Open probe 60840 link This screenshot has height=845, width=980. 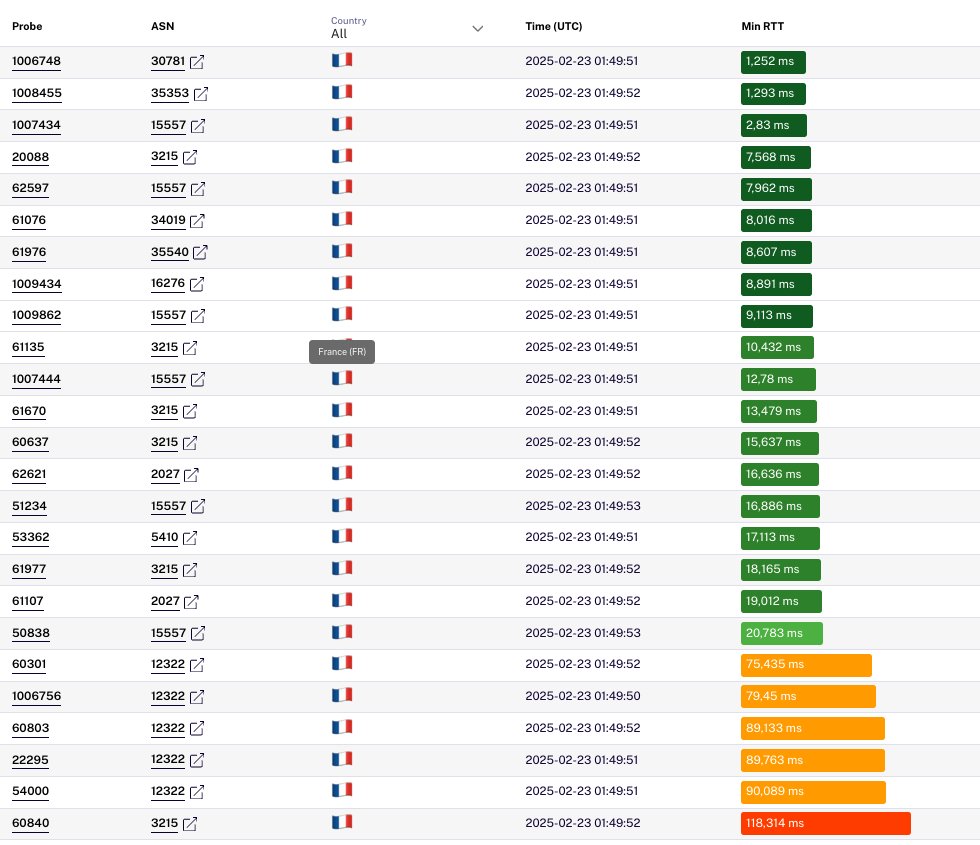tap(31, 823)
